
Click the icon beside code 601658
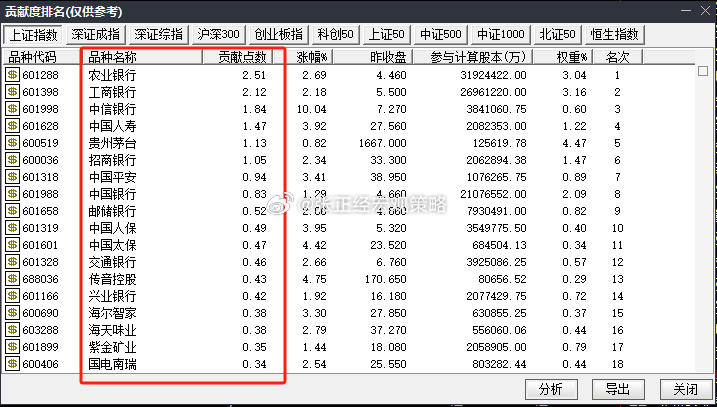pos(12,211)
